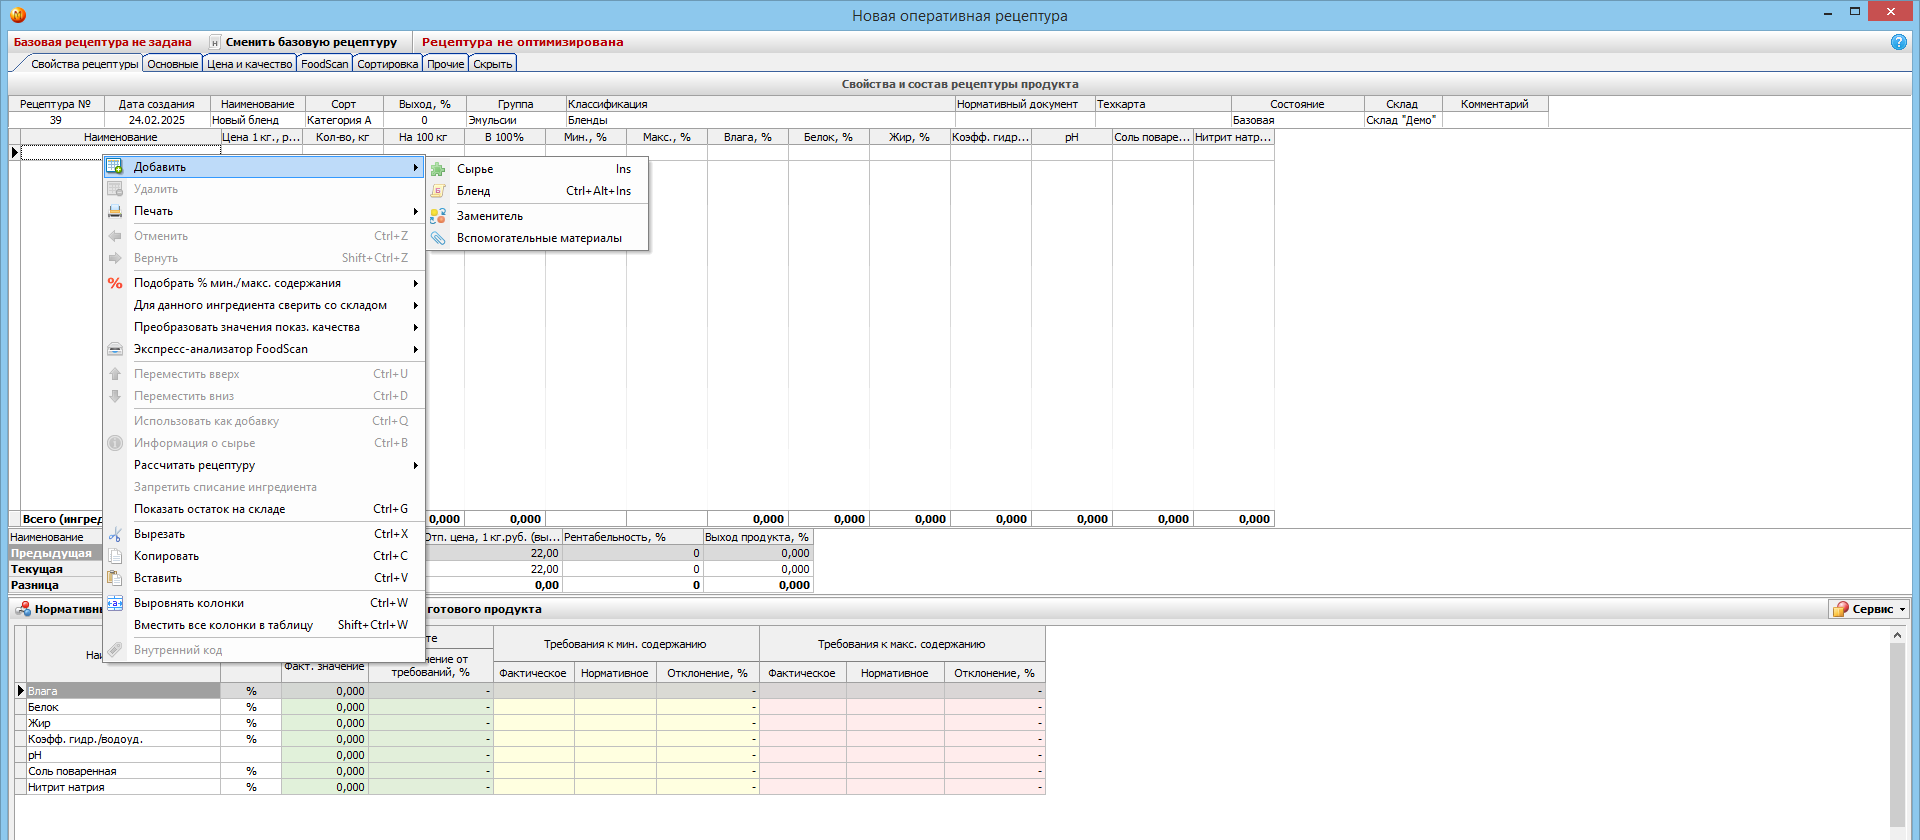Open help via blue question mark icon
The height and width of the screenshot is (840, 1920).
[x=1898, y=42]
